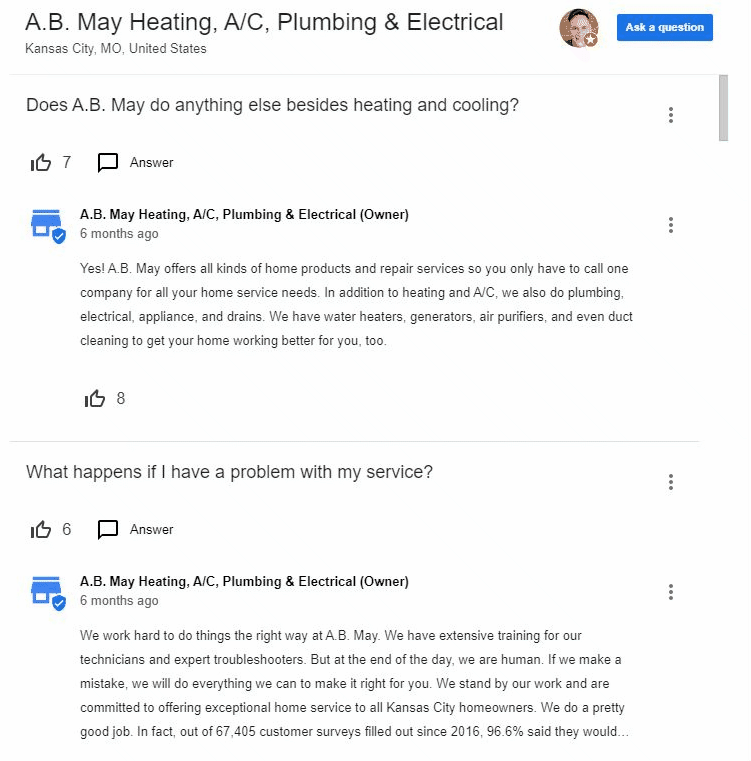
Task: Click the owner store badge on first answer
Action: (x=47, y=226)
